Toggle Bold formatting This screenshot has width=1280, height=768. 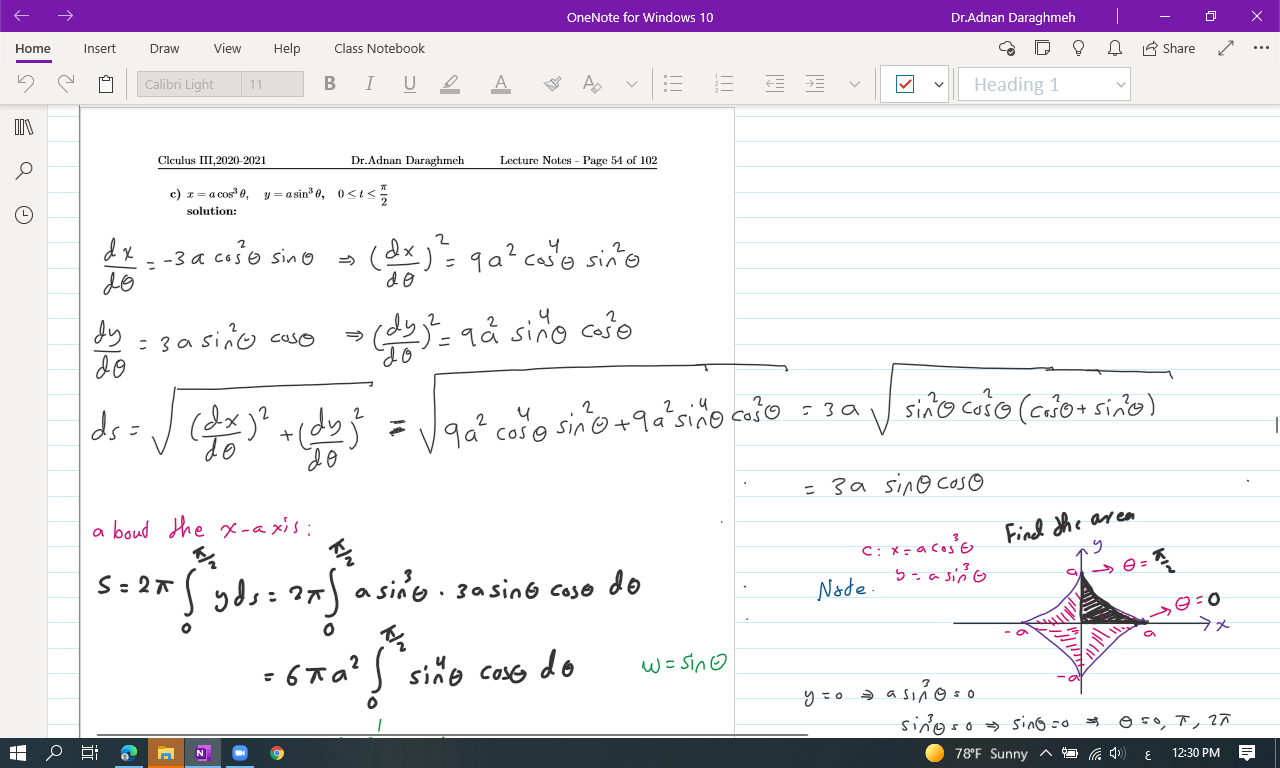click(330, 84)
